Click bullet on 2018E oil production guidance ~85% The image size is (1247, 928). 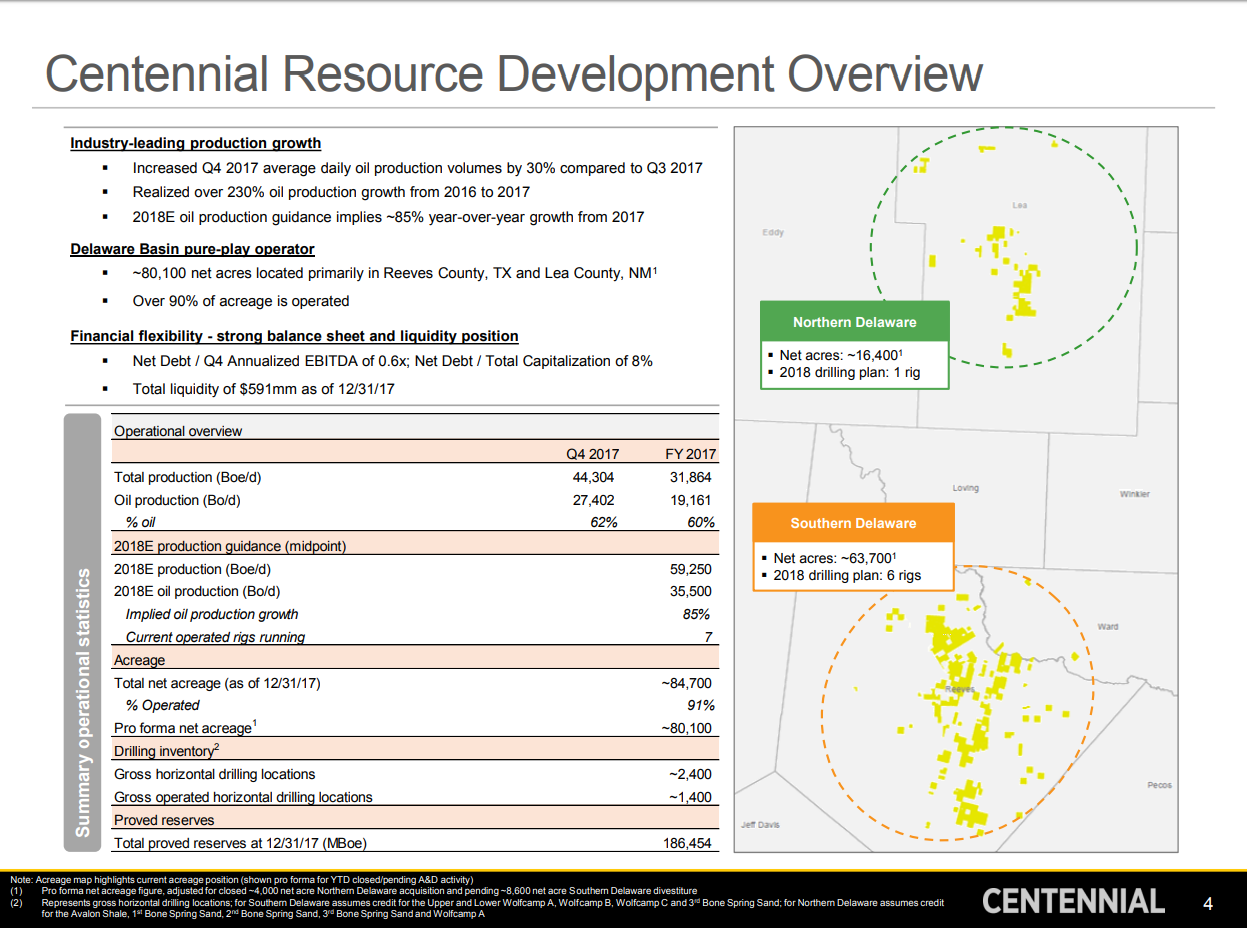pyautogui.click(x=388, y=217)
